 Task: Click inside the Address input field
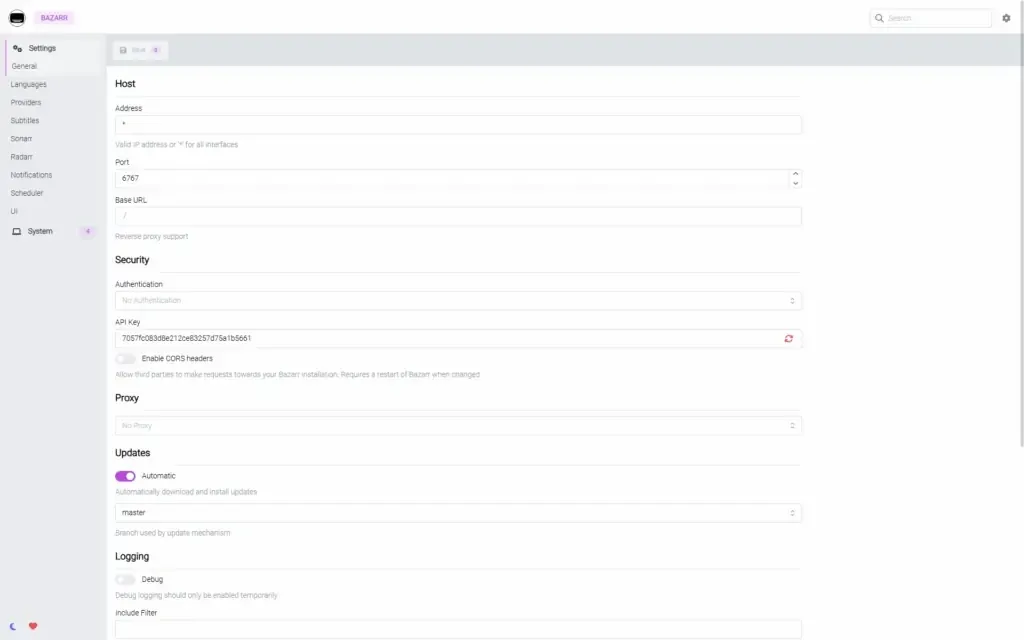click(x=456, y=124)
